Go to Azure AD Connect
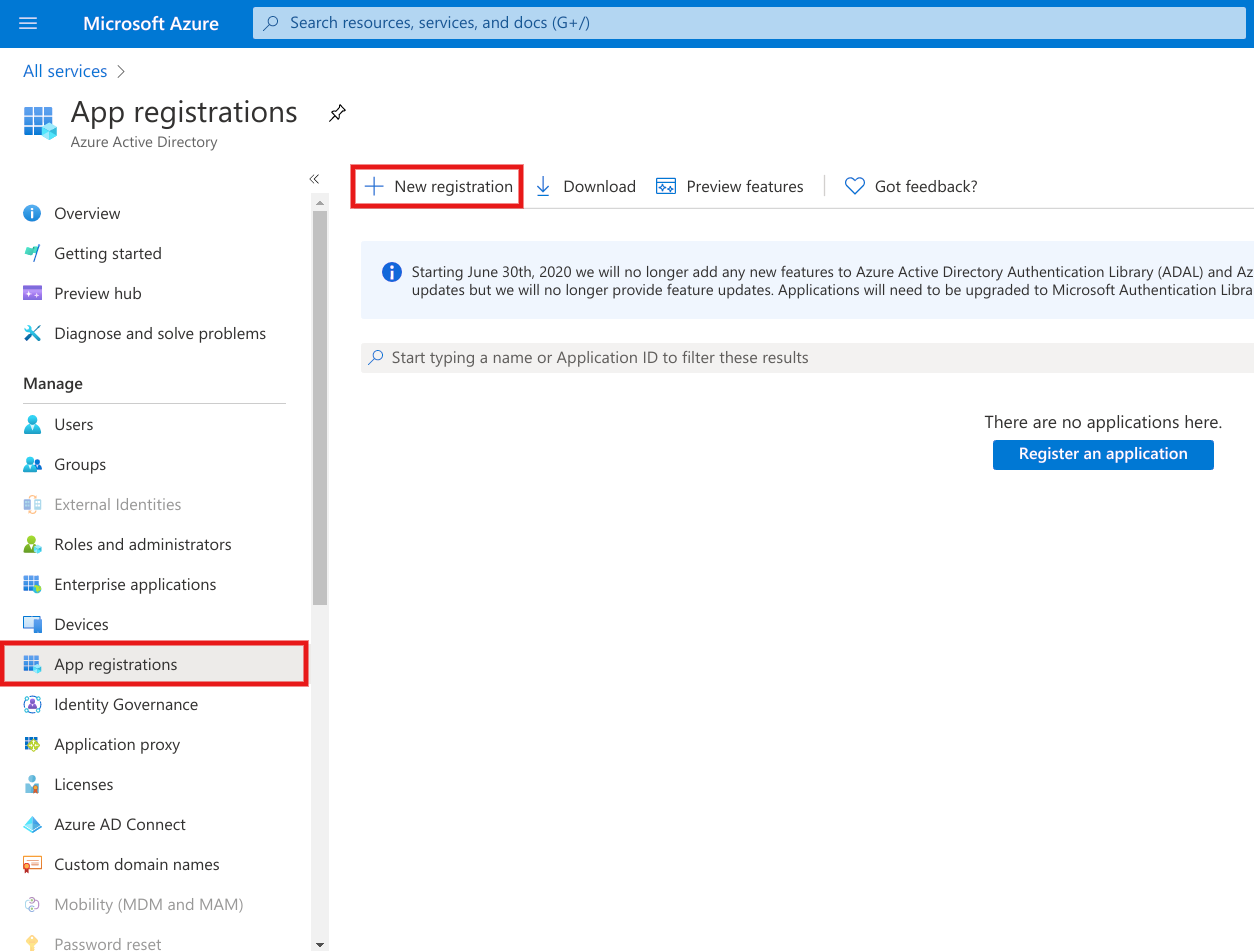The height and width of the screenshot is (951, 1254). 120,824
